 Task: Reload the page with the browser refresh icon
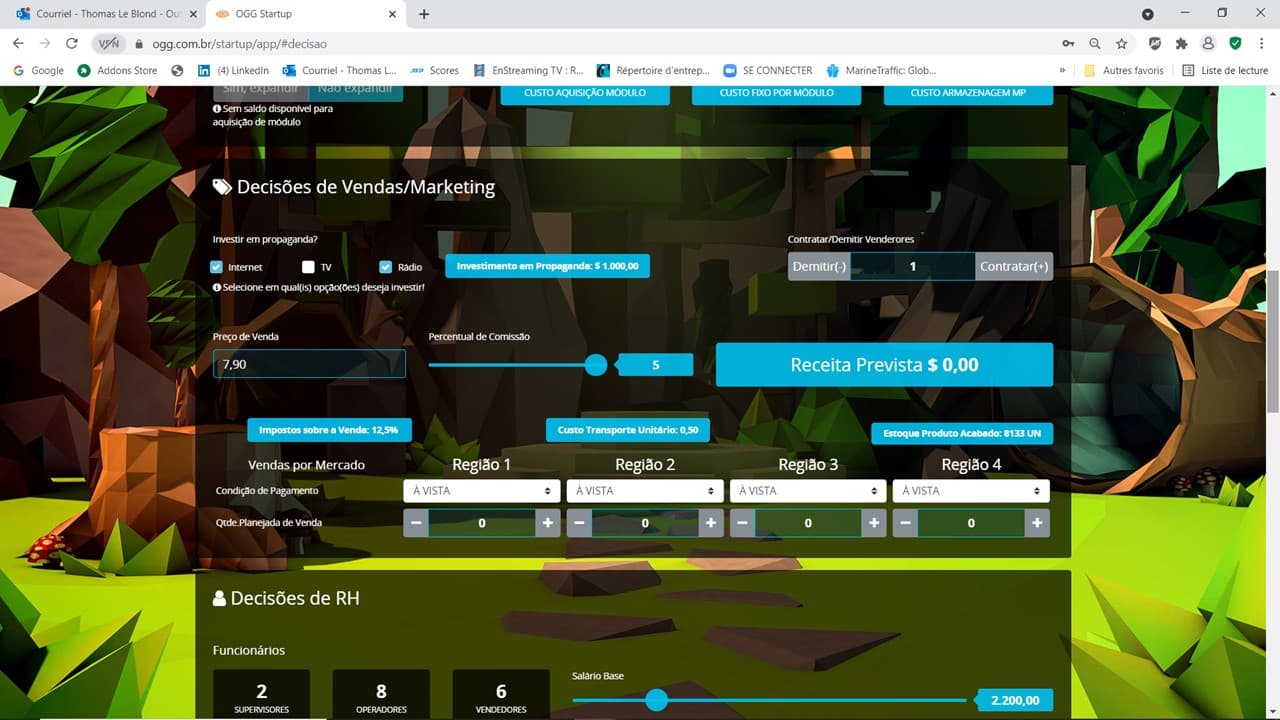click(x=72, y=44)
